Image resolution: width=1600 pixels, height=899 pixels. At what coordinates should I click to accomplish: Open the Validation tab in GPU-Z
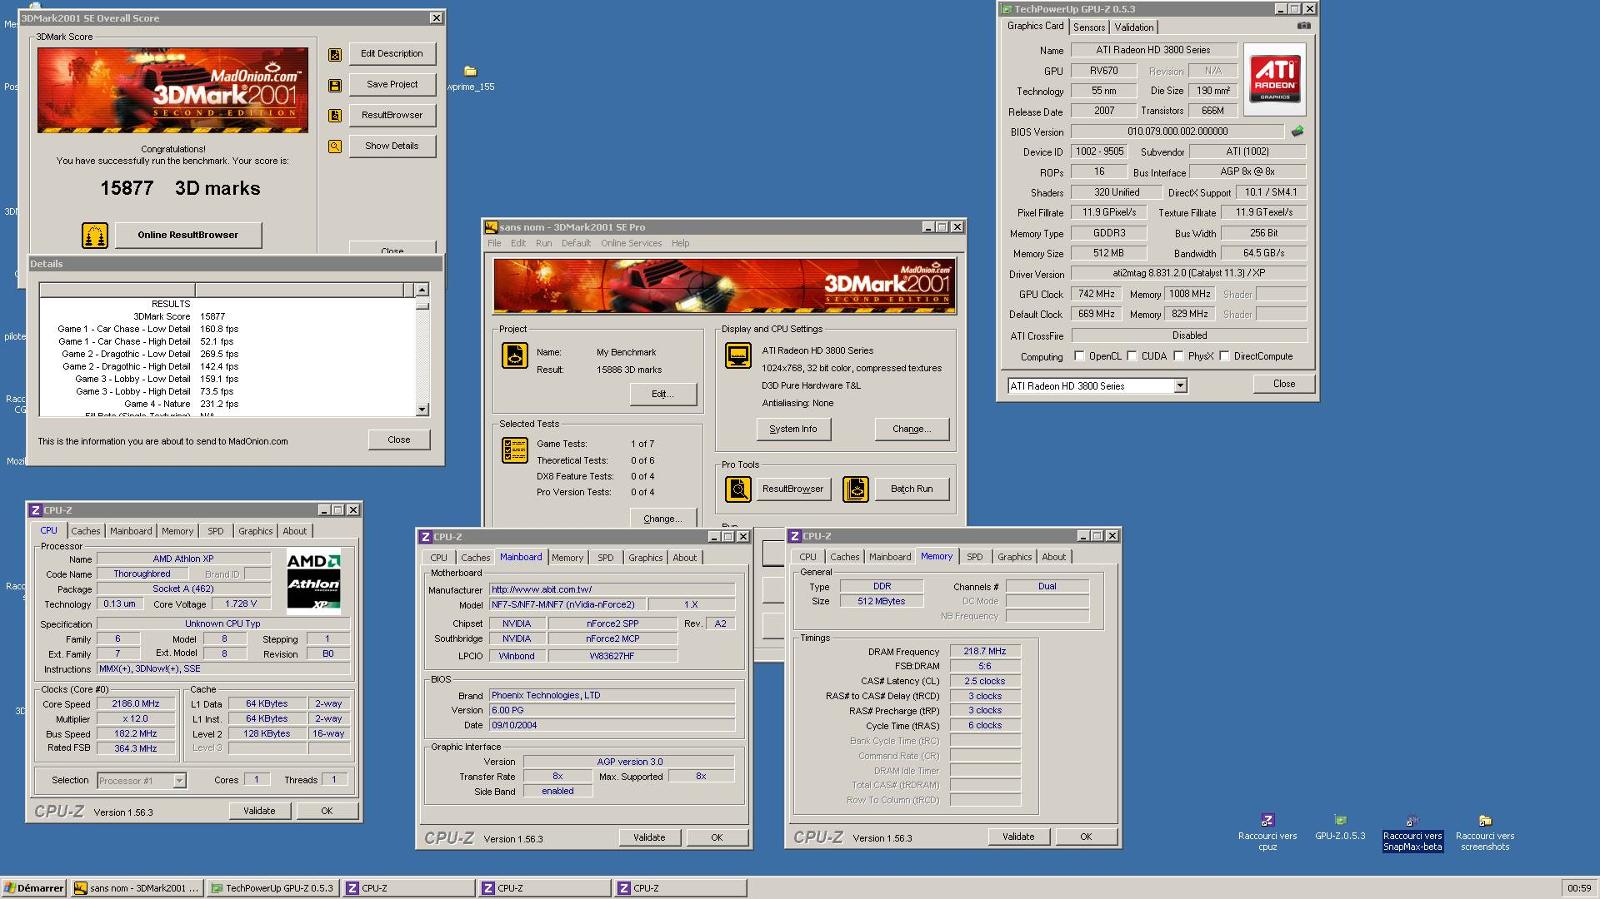[x=1134, y=27]
